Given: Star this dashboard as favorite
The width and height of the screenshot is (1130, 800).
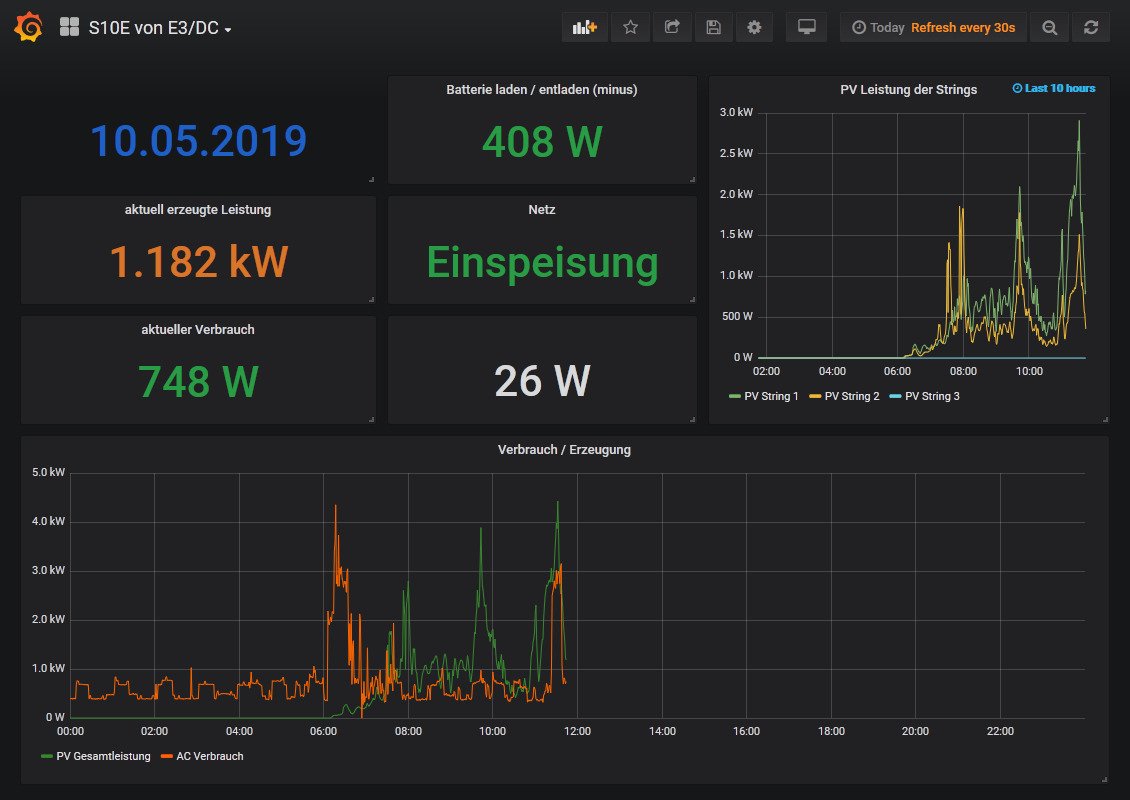Looking at the screenshot, I should click(630, 28).
